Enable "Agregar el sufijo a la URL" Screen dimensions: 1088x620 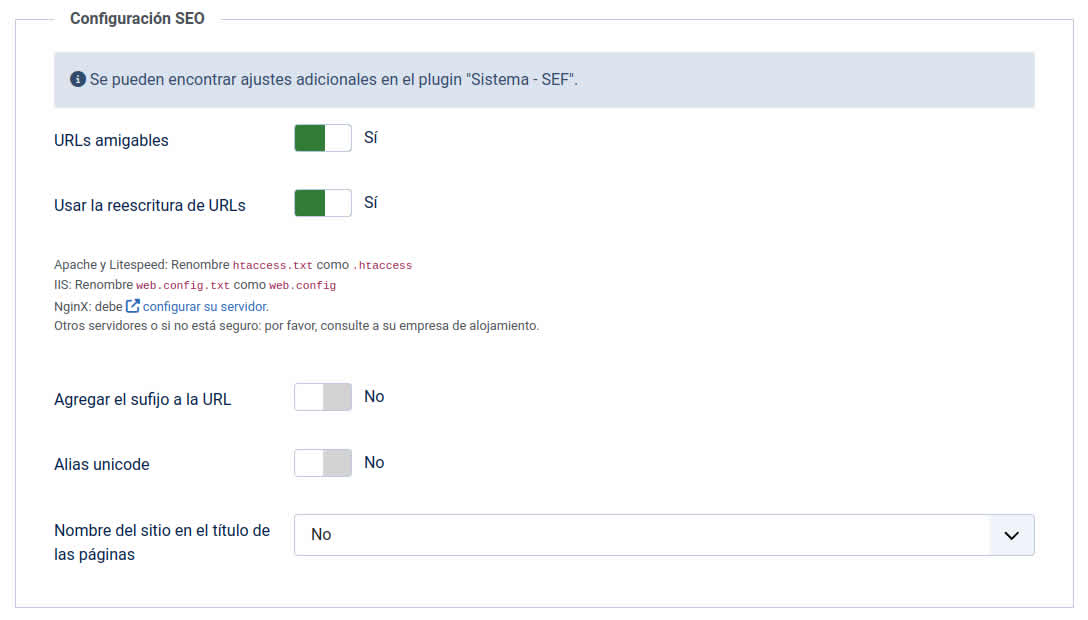322,396
